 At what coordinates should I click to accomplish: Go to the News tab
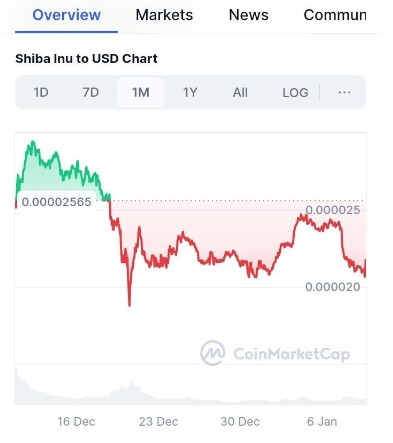249,15
